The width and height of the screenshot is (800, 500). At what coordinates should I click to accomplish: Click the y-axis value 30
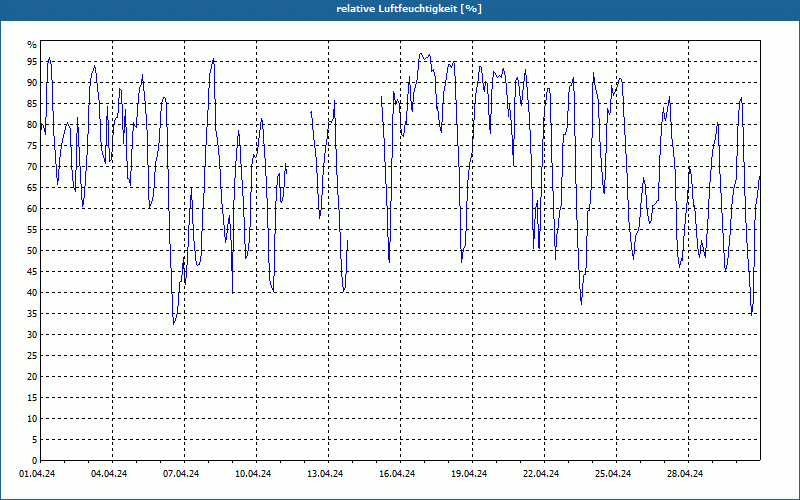[32, 335]
